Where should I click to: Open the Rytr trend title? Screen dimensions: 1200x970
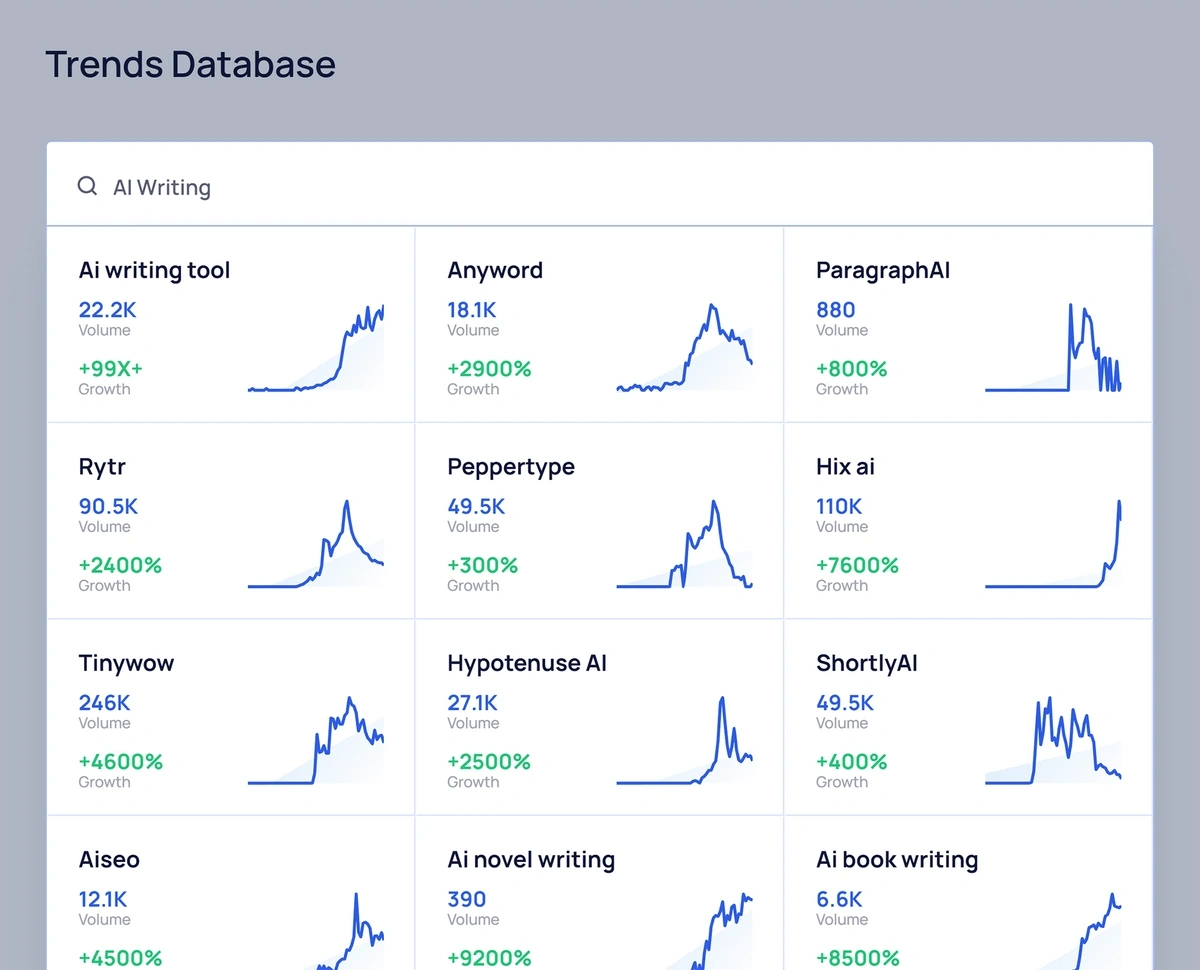pos(102,467)
